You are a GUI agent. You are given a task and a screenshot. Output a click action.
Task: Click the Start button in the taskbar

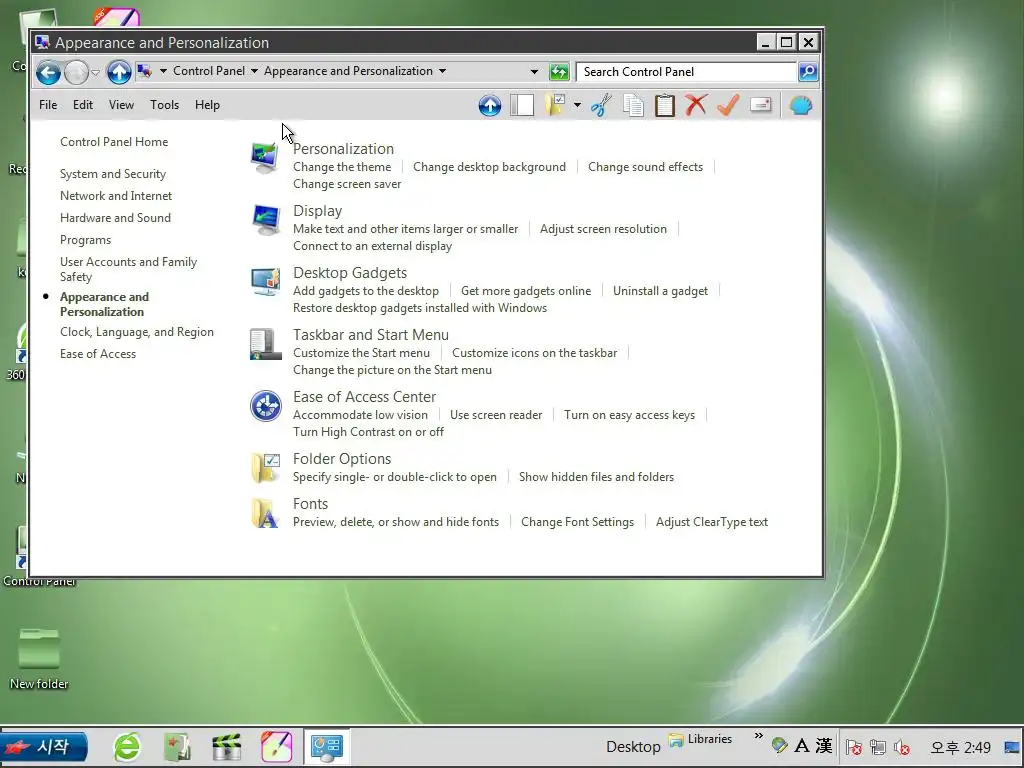pos(44,747)
